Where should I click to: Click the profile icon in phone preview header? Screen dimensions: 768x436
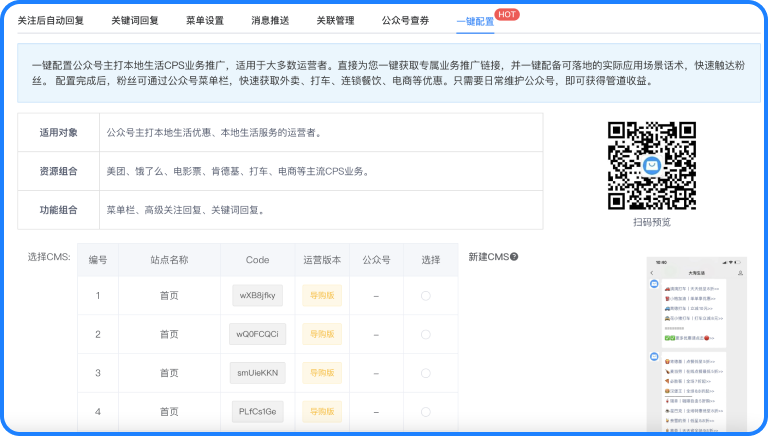(x=740, y=272)
